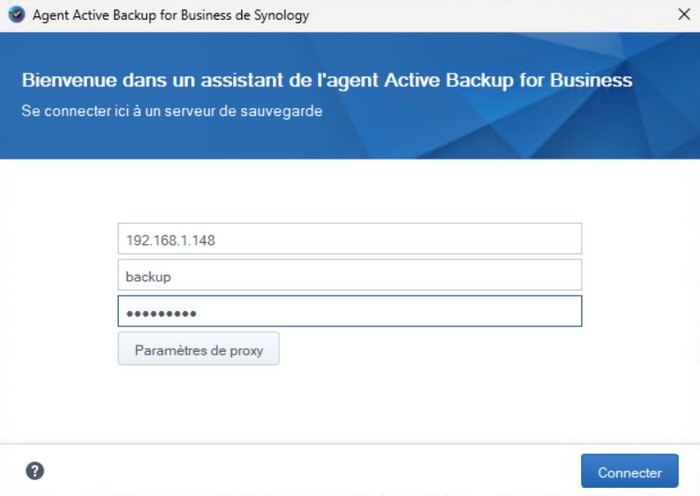The height and width of the screenshot is (496, 700).
Task: Click the bottom footer bar beside the help icon
Action: pyautogui.click(x=300, y=471)
